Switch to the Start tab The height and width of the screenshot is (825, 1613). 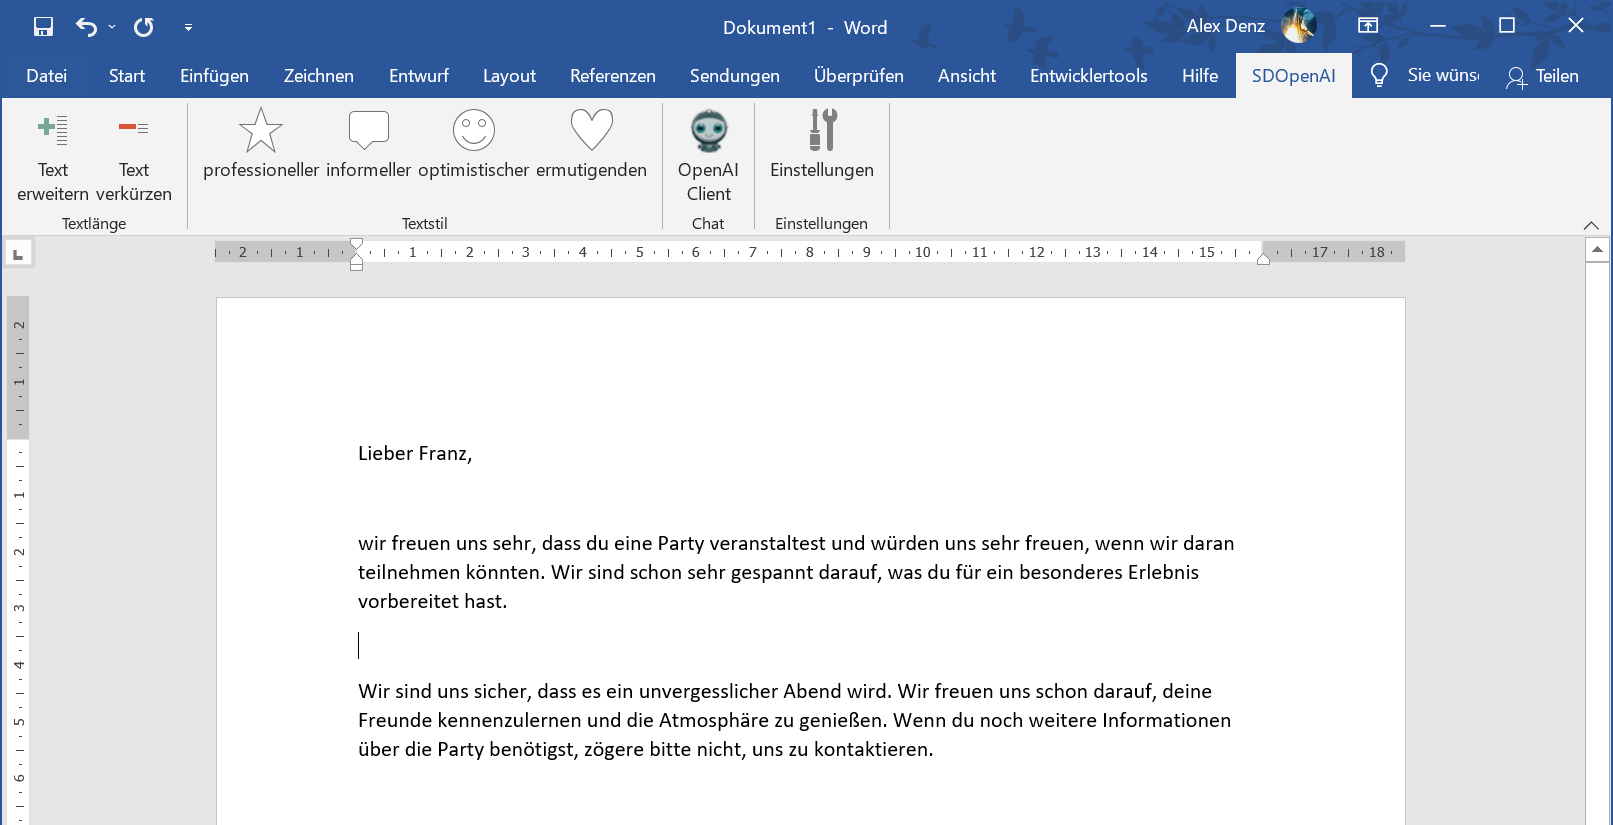[x=127, y=76]
